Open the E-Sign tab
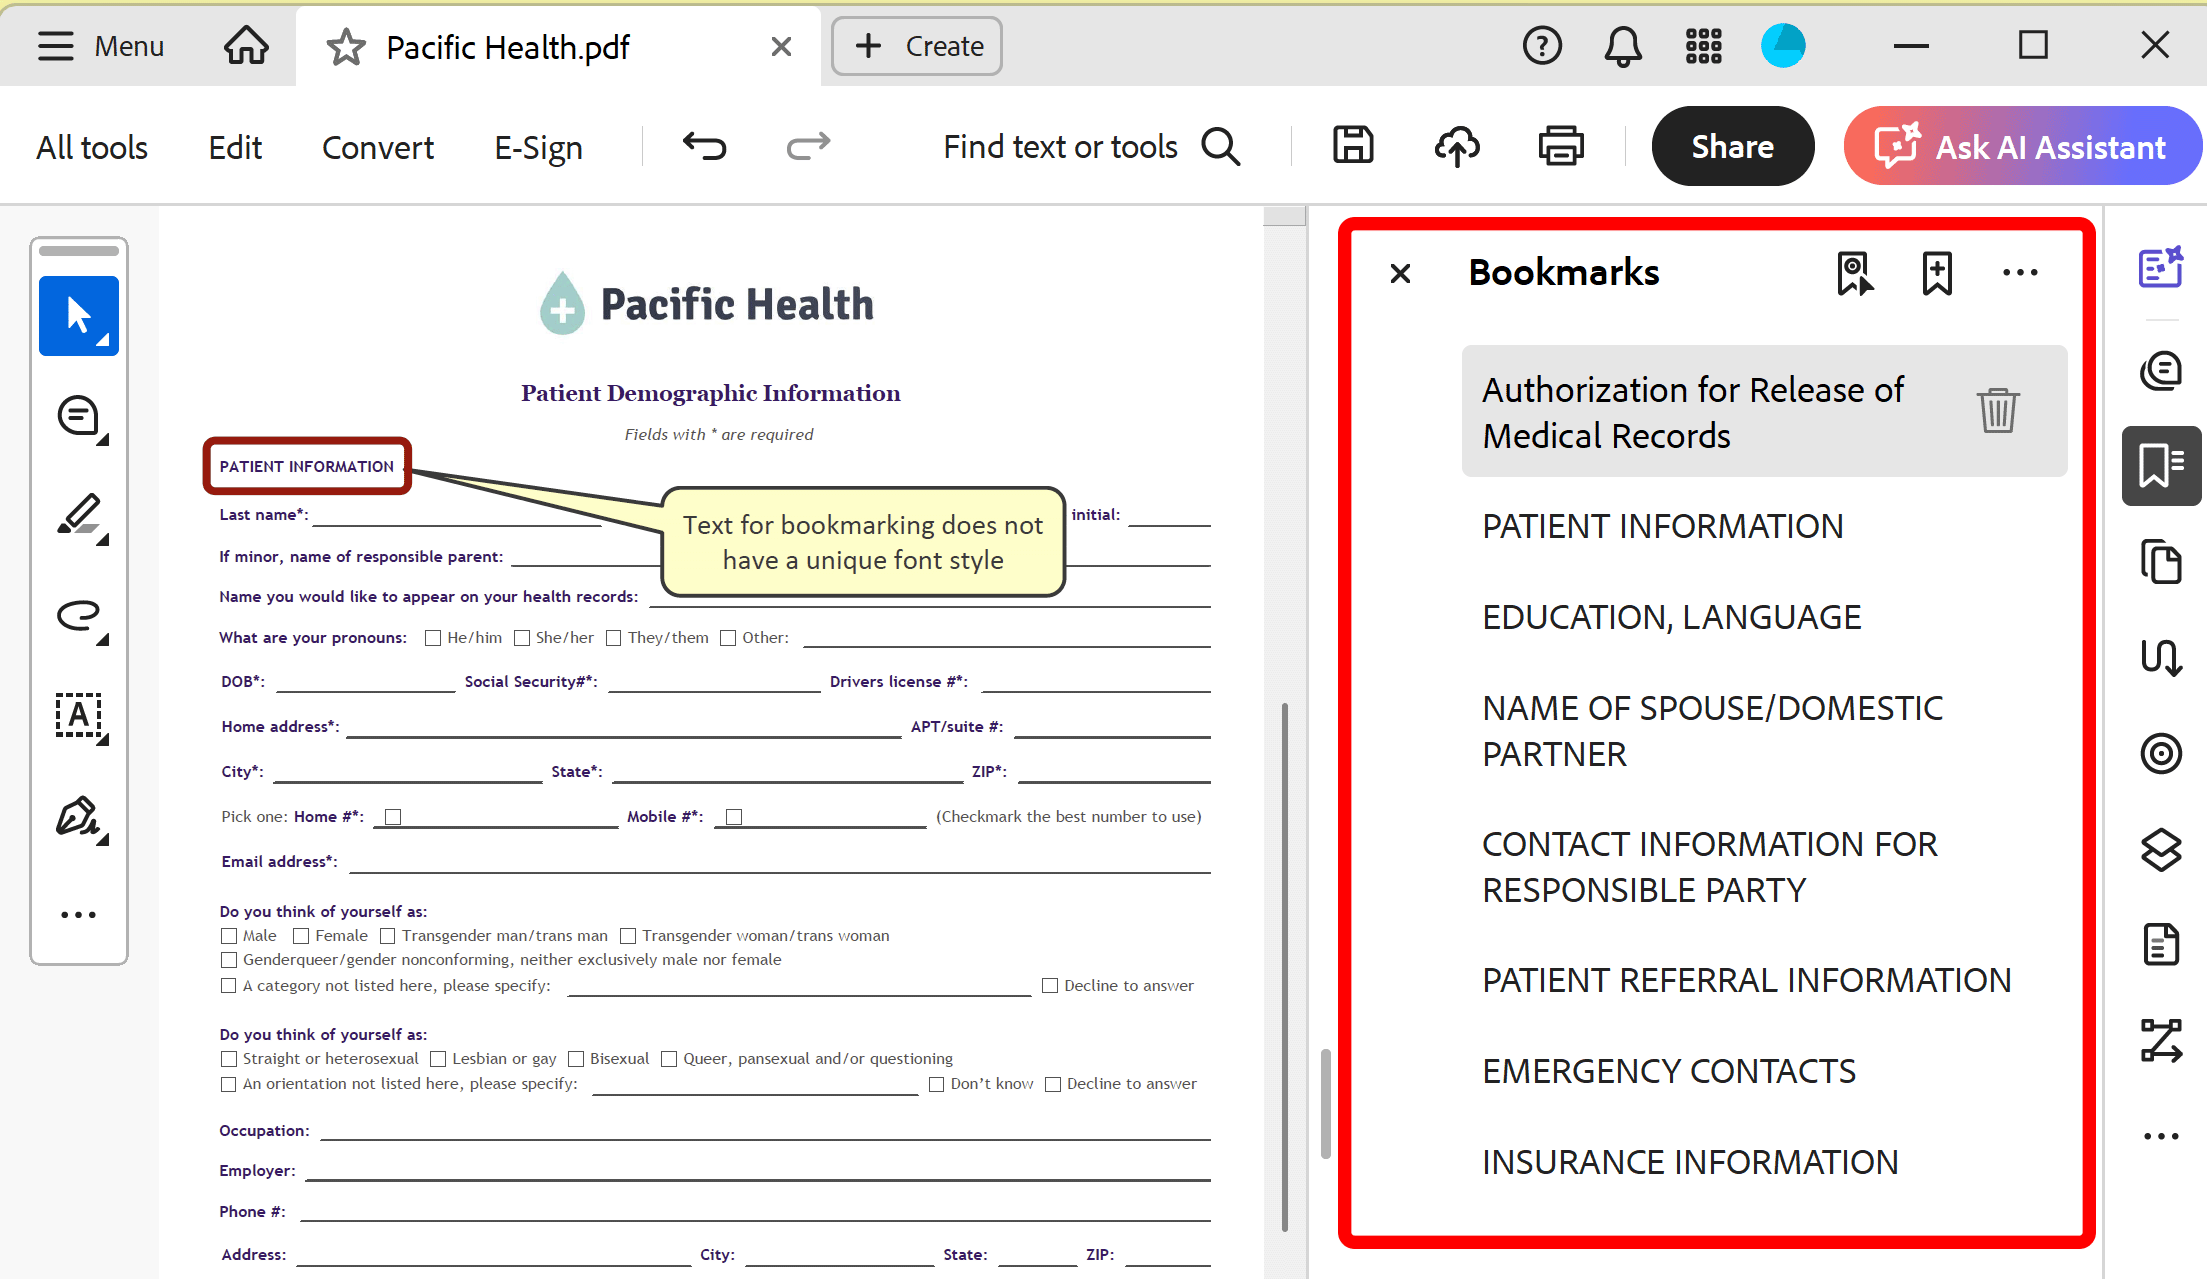This screenshot has width=2207, height=1279. pos(538,147)
